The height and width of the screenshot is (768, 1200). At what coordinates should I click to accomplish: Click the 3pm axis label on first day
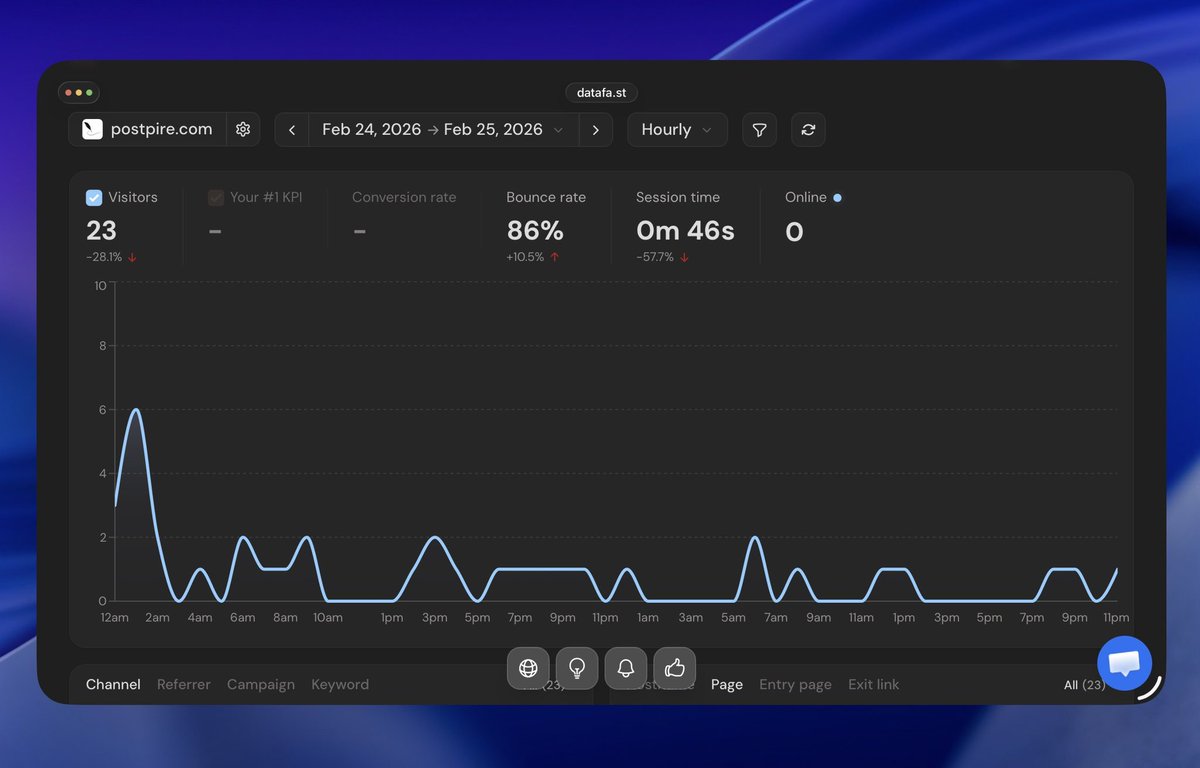[434, 618]
